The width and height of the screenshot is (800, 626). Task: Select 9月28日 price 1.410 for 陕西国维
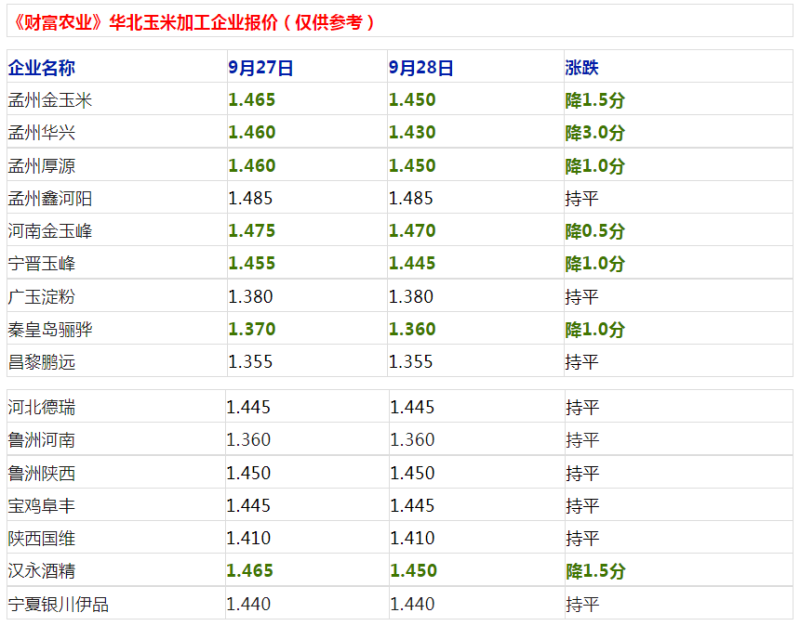(412, 538)
